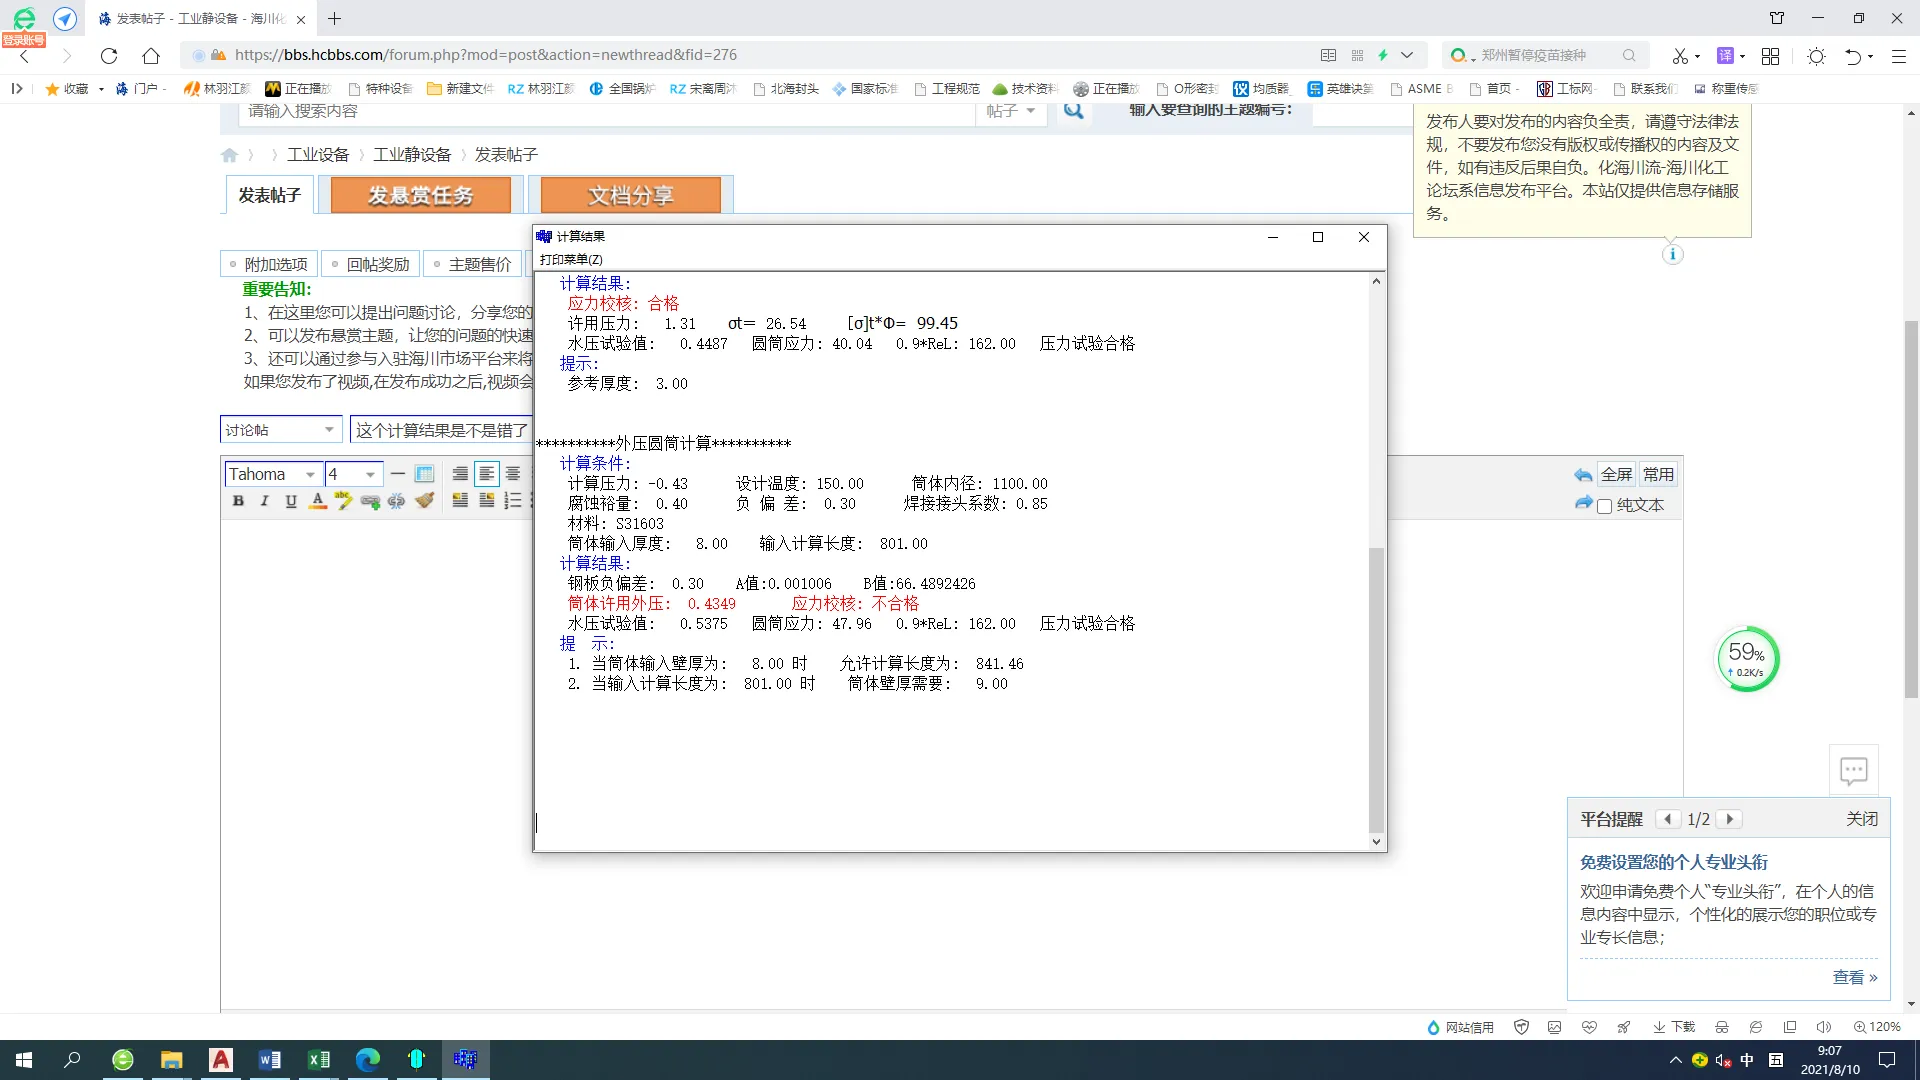This screenshot has width=1920, height=1080.
Task: Click the forum search magnifier icon
Action: tap(1073, 110)
